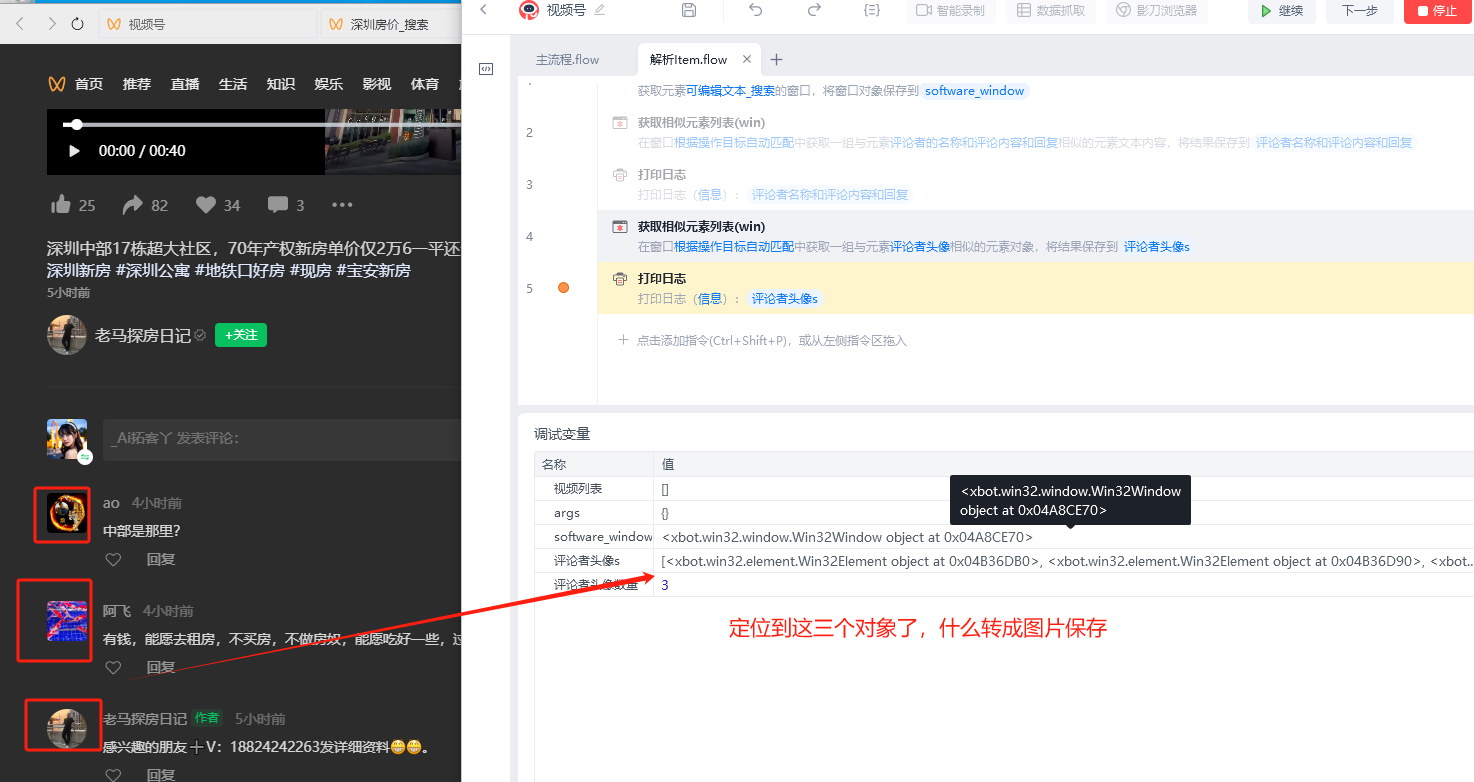1474x782 pixels.
Task: Toggle the breakpoint dot on line 5
Action: point(563,288)
